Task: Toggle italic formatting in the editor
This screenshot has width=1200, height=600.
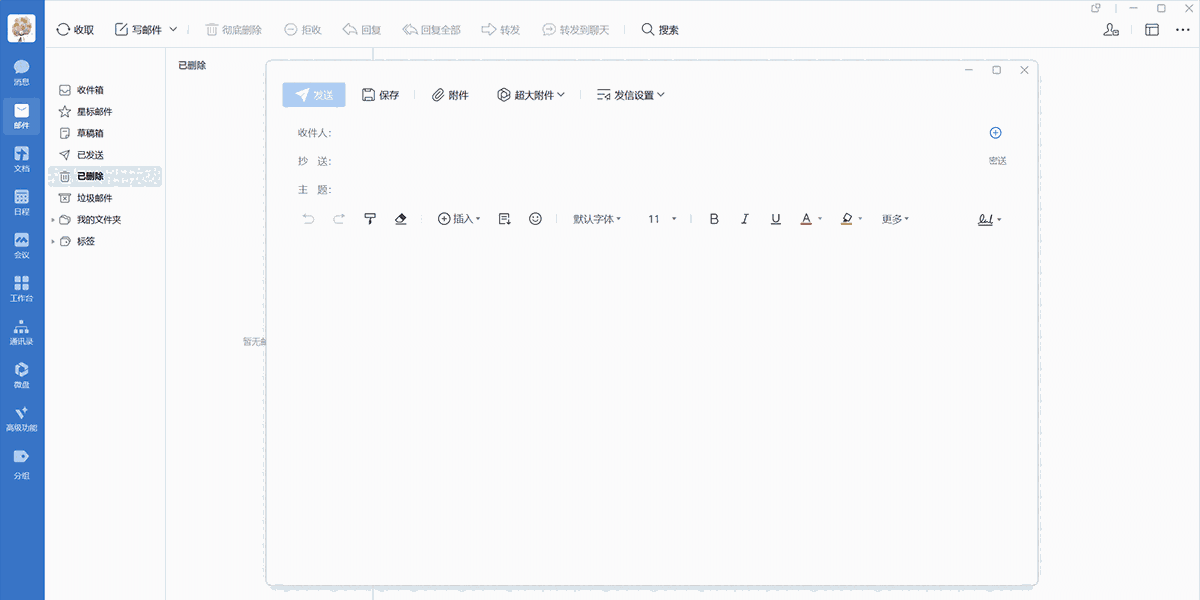Action: (x=744, y=218)
